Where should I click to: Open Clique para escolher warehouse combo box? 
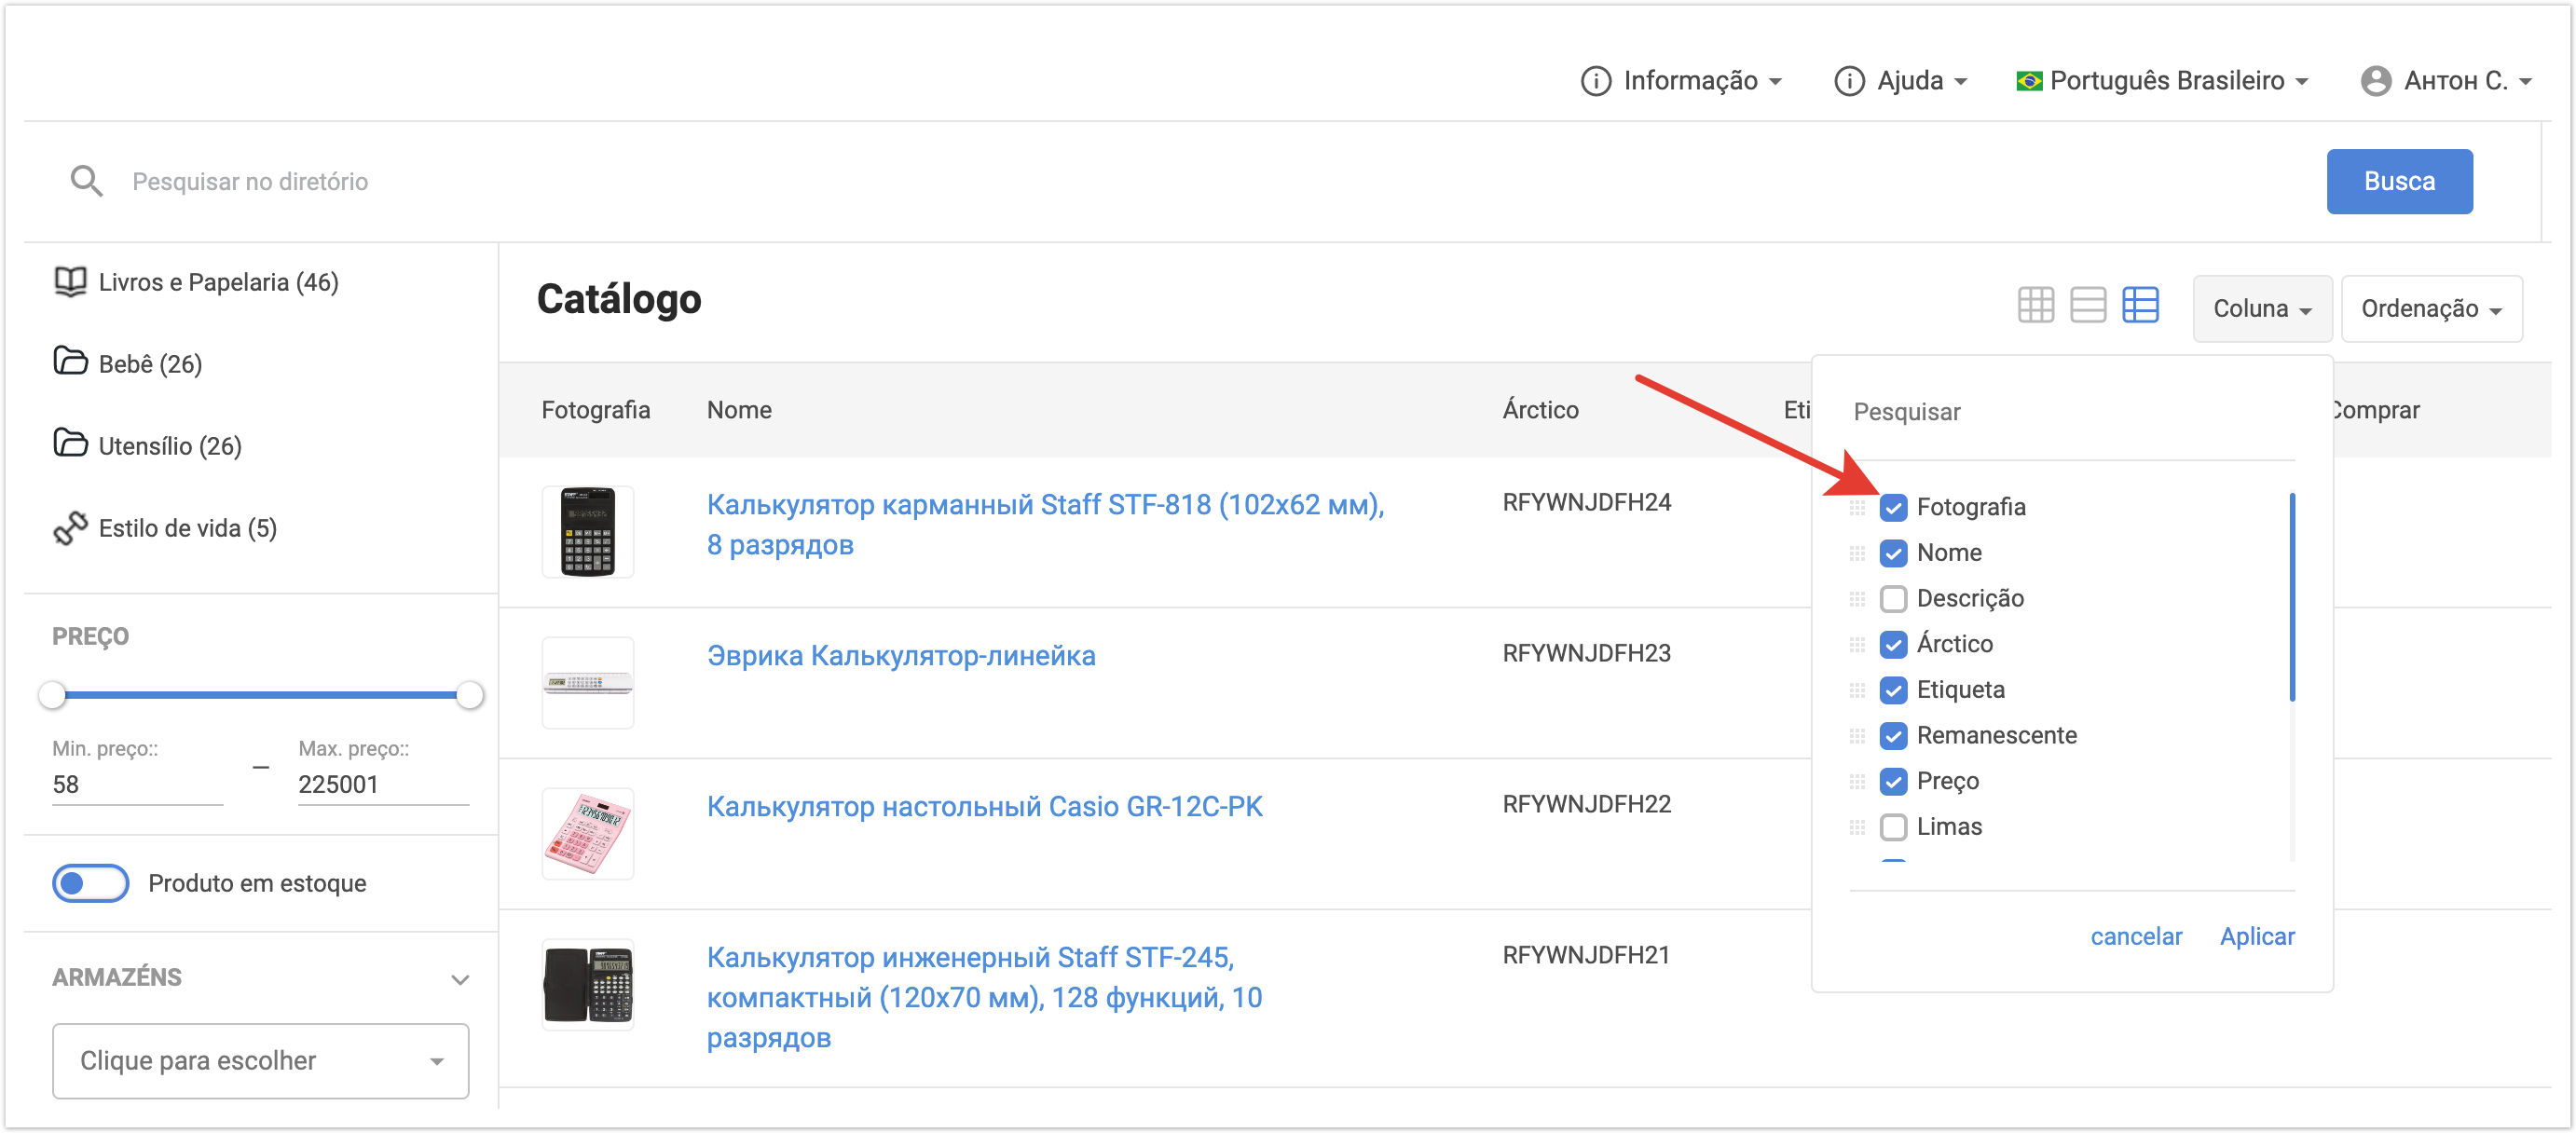[x=260, y=1060]
